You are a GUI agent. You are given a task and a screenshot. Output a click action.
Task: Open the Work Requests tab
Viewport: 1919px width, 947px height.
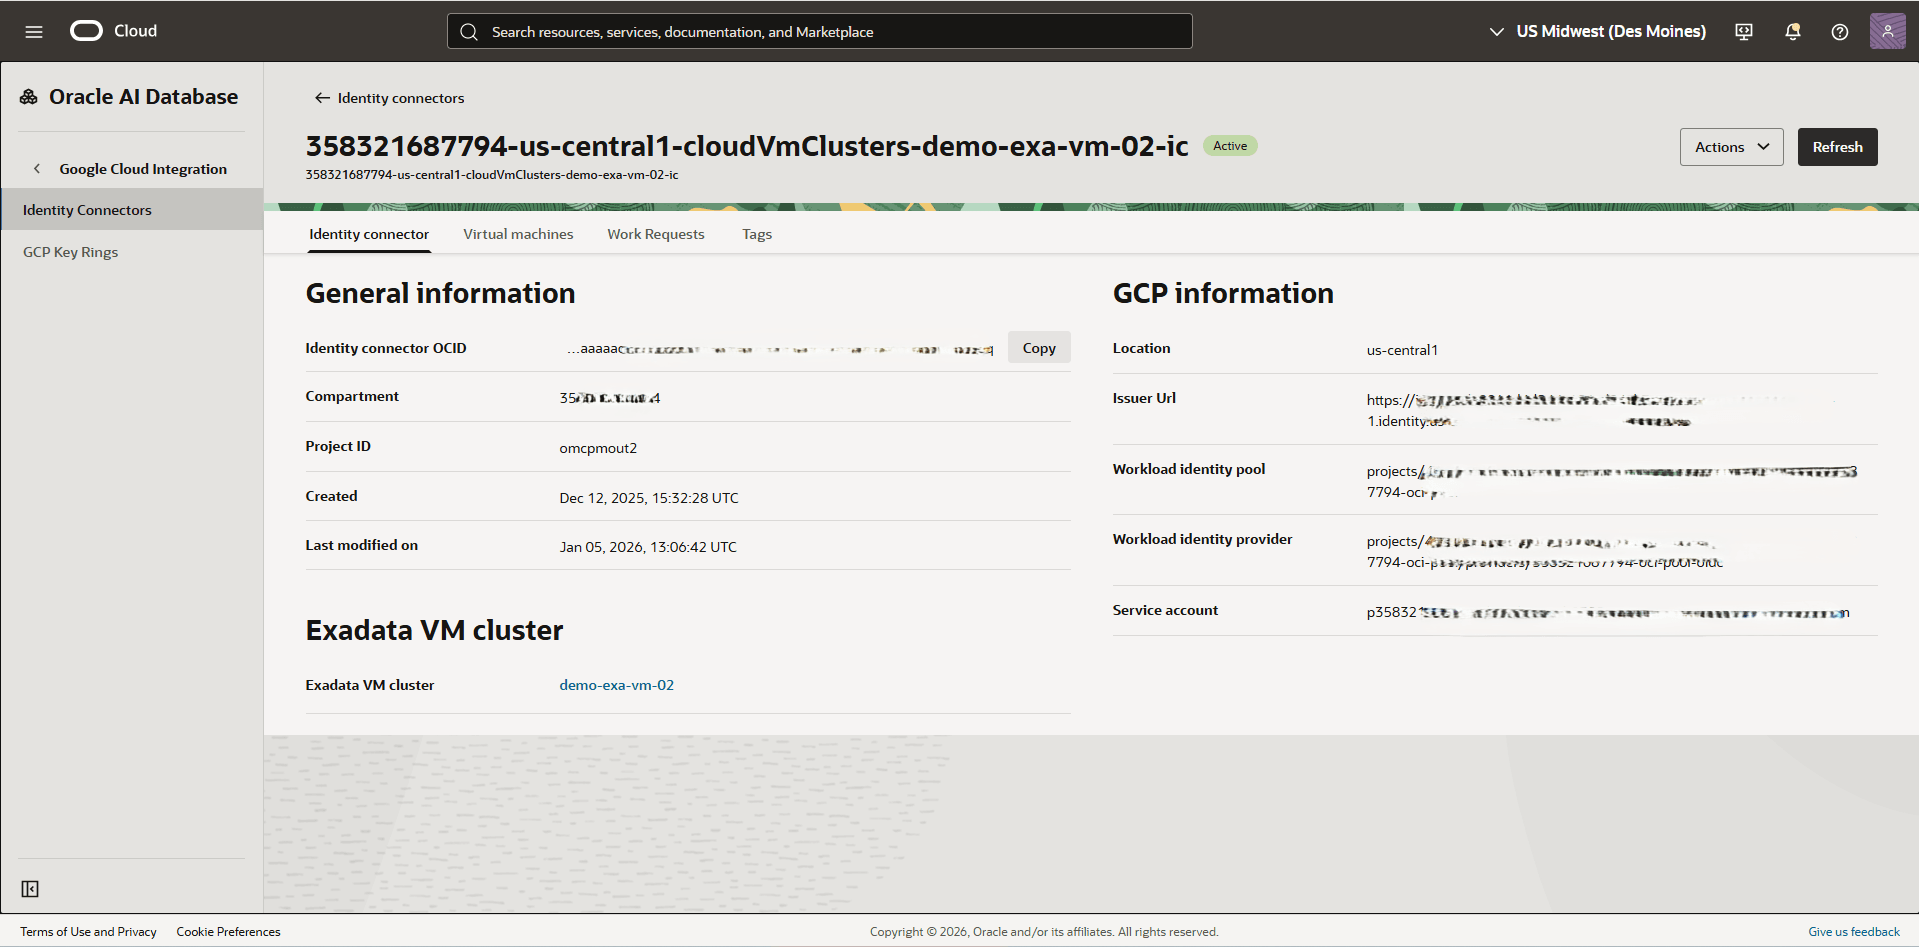click(655, 233)
